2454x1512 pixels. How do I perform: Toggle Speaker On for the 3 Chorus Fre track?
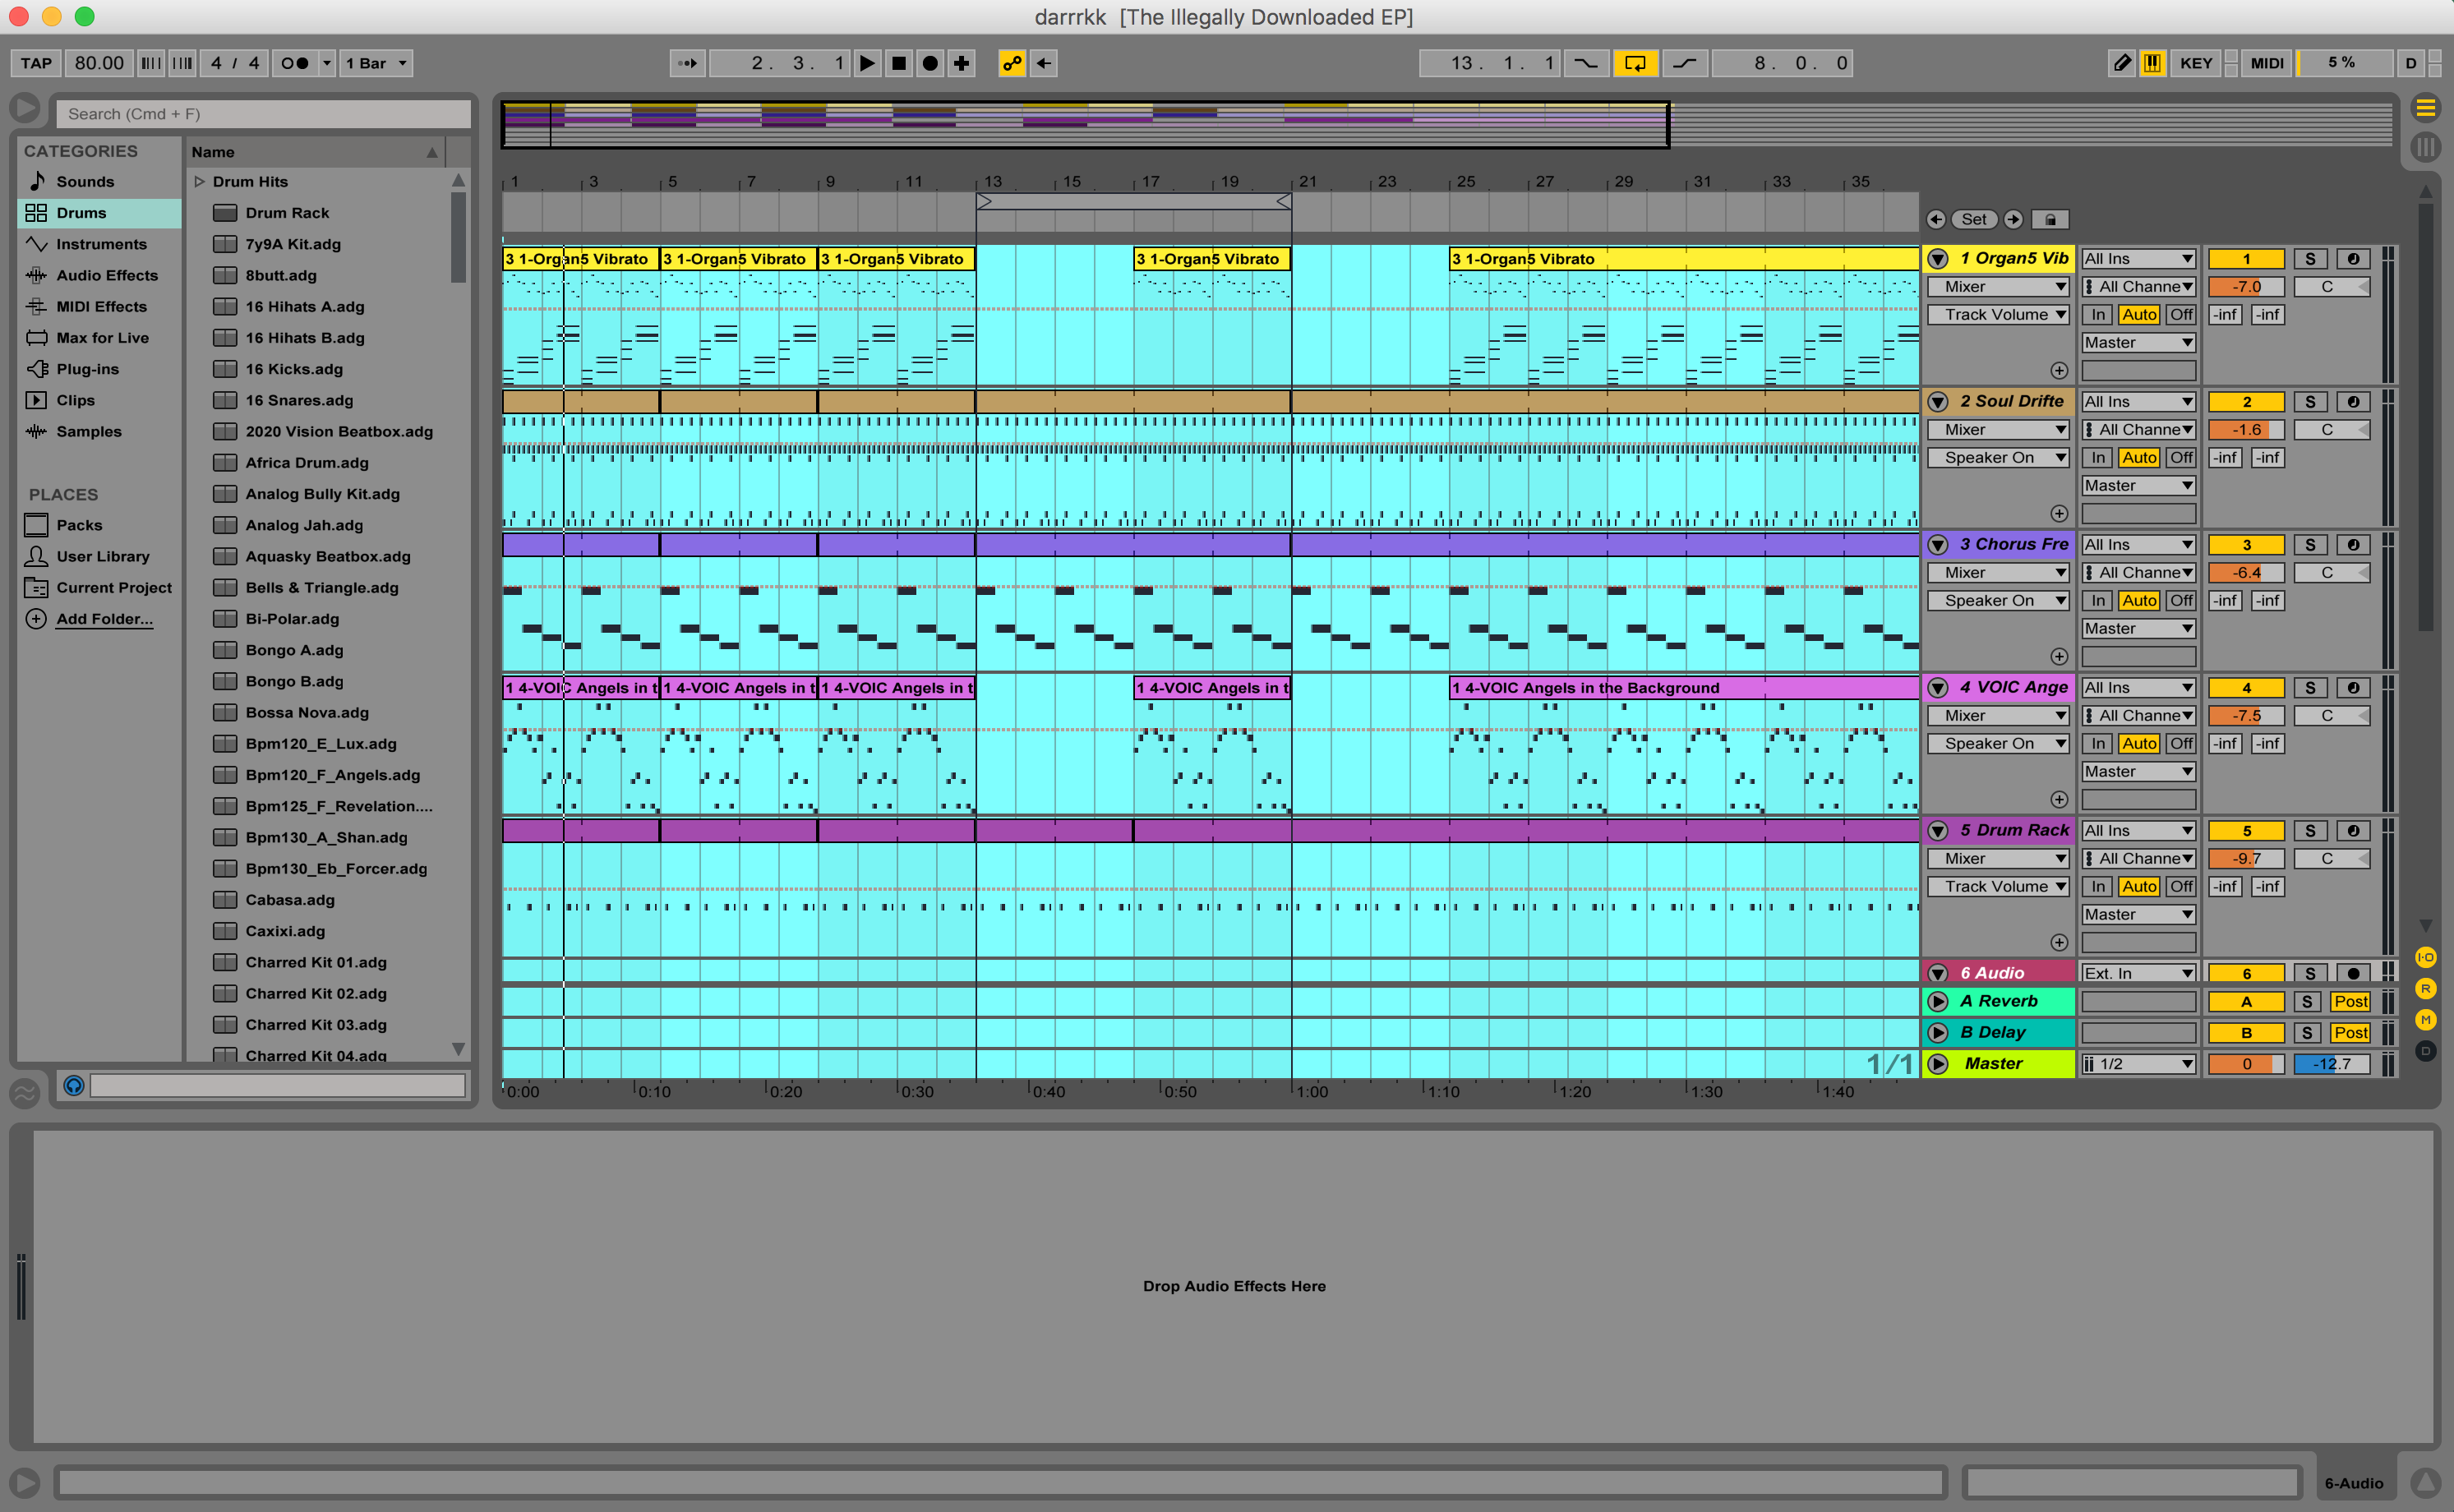[1997, 600]
